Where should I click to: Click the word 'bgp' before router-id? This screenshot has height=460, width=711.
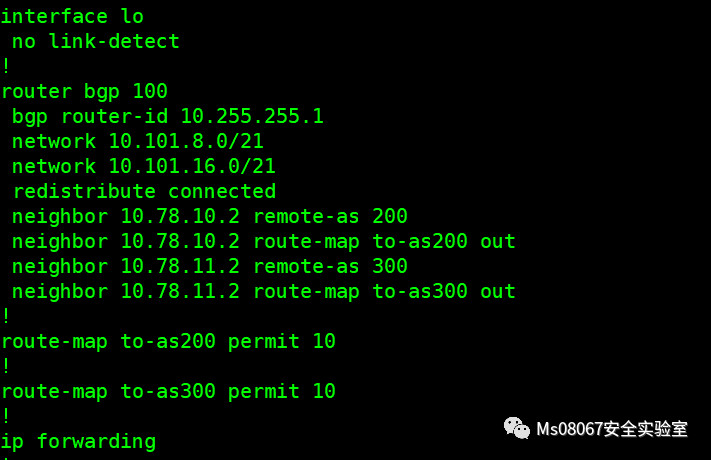click(30, 116)
